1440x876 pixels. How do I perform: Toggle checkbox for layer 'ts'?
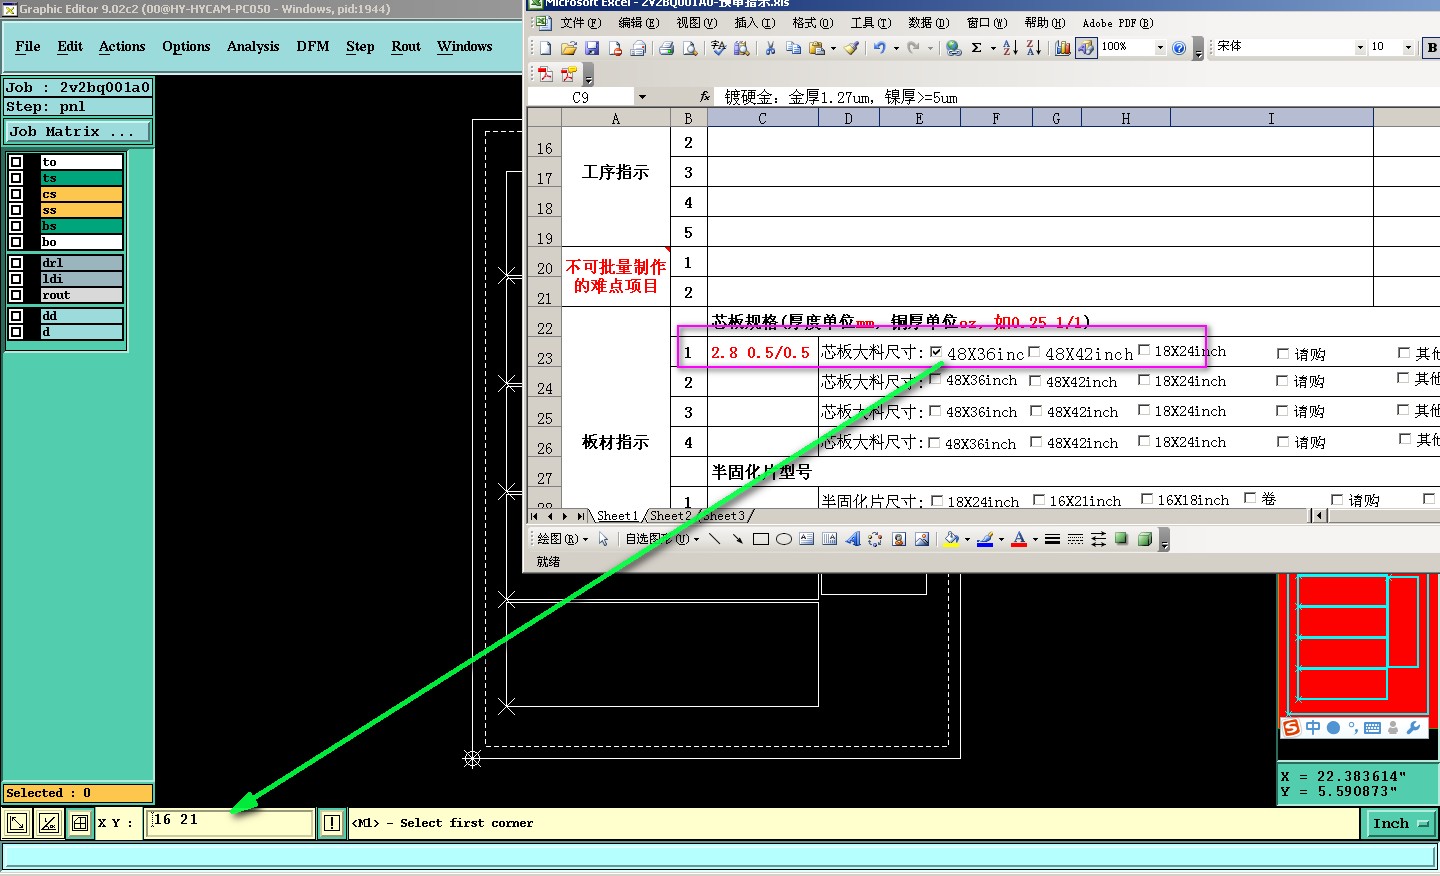[x=16, y=177]
